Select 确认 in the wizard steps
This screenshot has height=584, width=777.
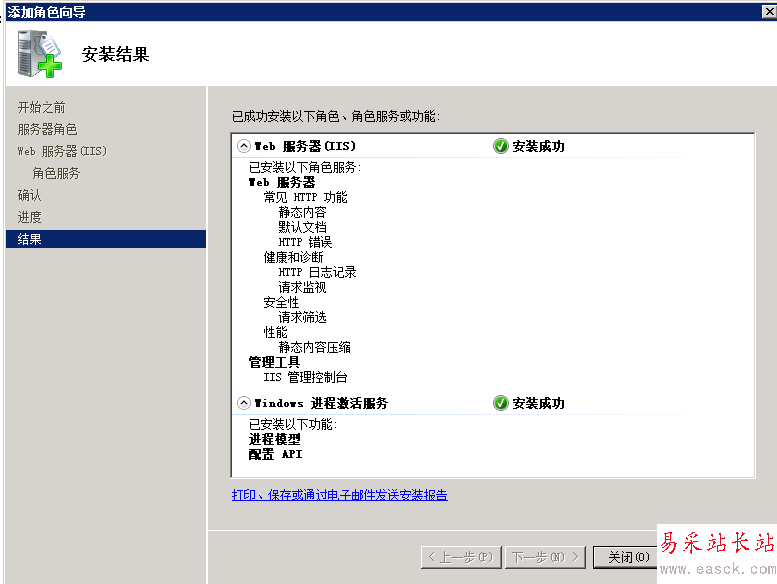tap(29, 195)
